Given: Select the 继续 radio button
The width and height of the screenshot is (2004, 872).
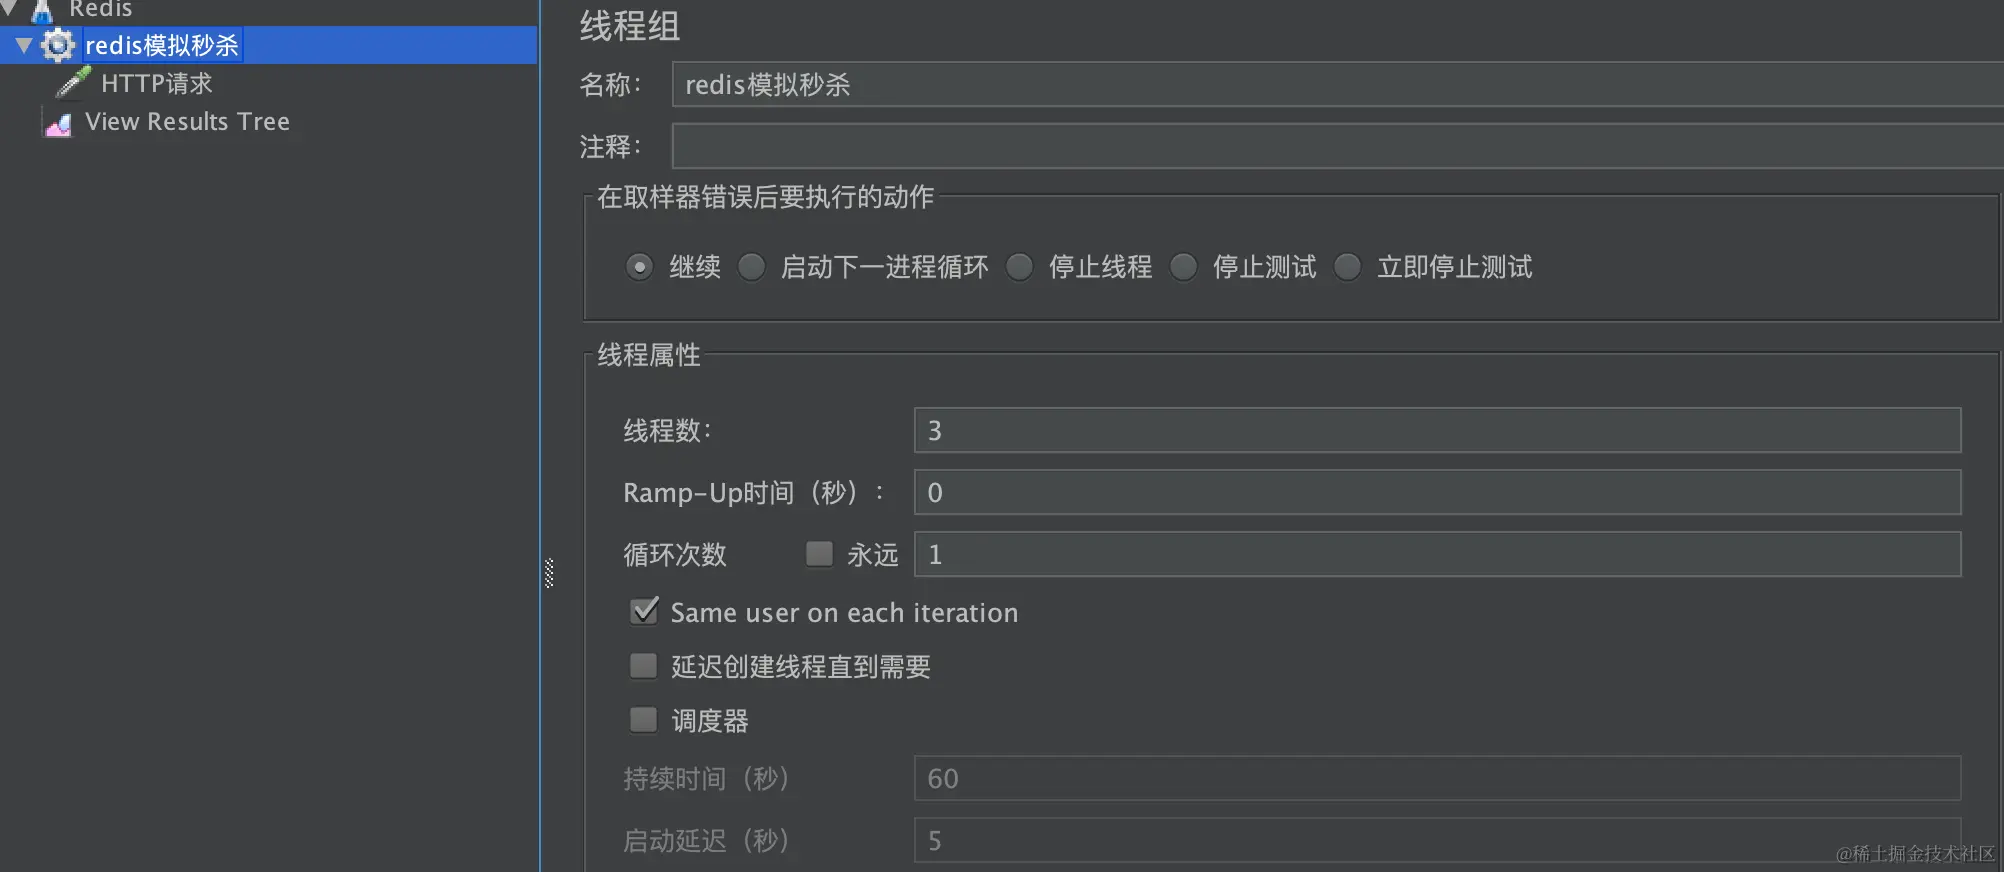Looking at the screenshot, I should [639, 267].
